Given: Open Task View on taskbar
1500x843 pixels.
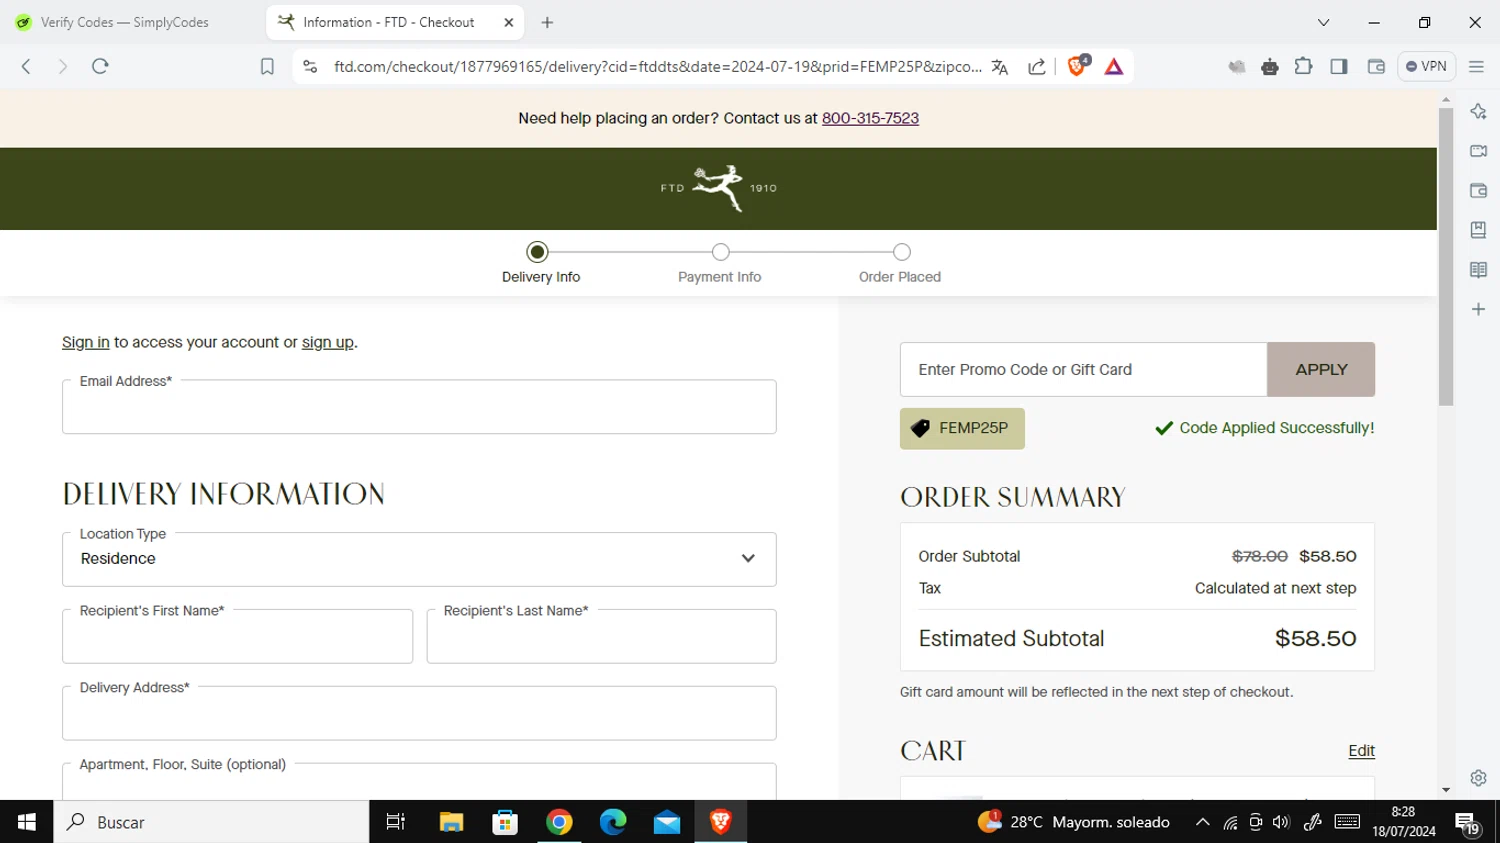Looking at the screenshot, I should click(x=396, y=822).
